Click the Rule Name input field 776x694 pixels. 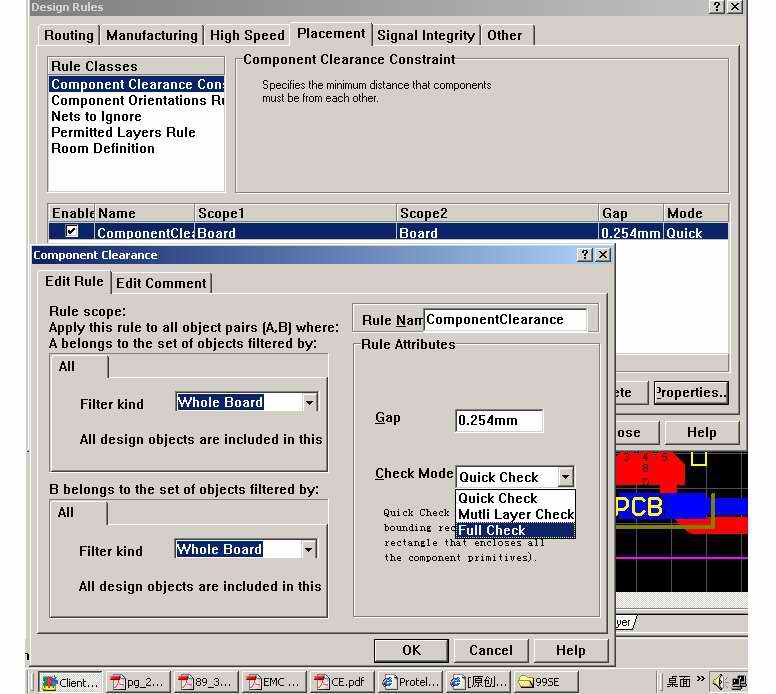pos(505,320)
